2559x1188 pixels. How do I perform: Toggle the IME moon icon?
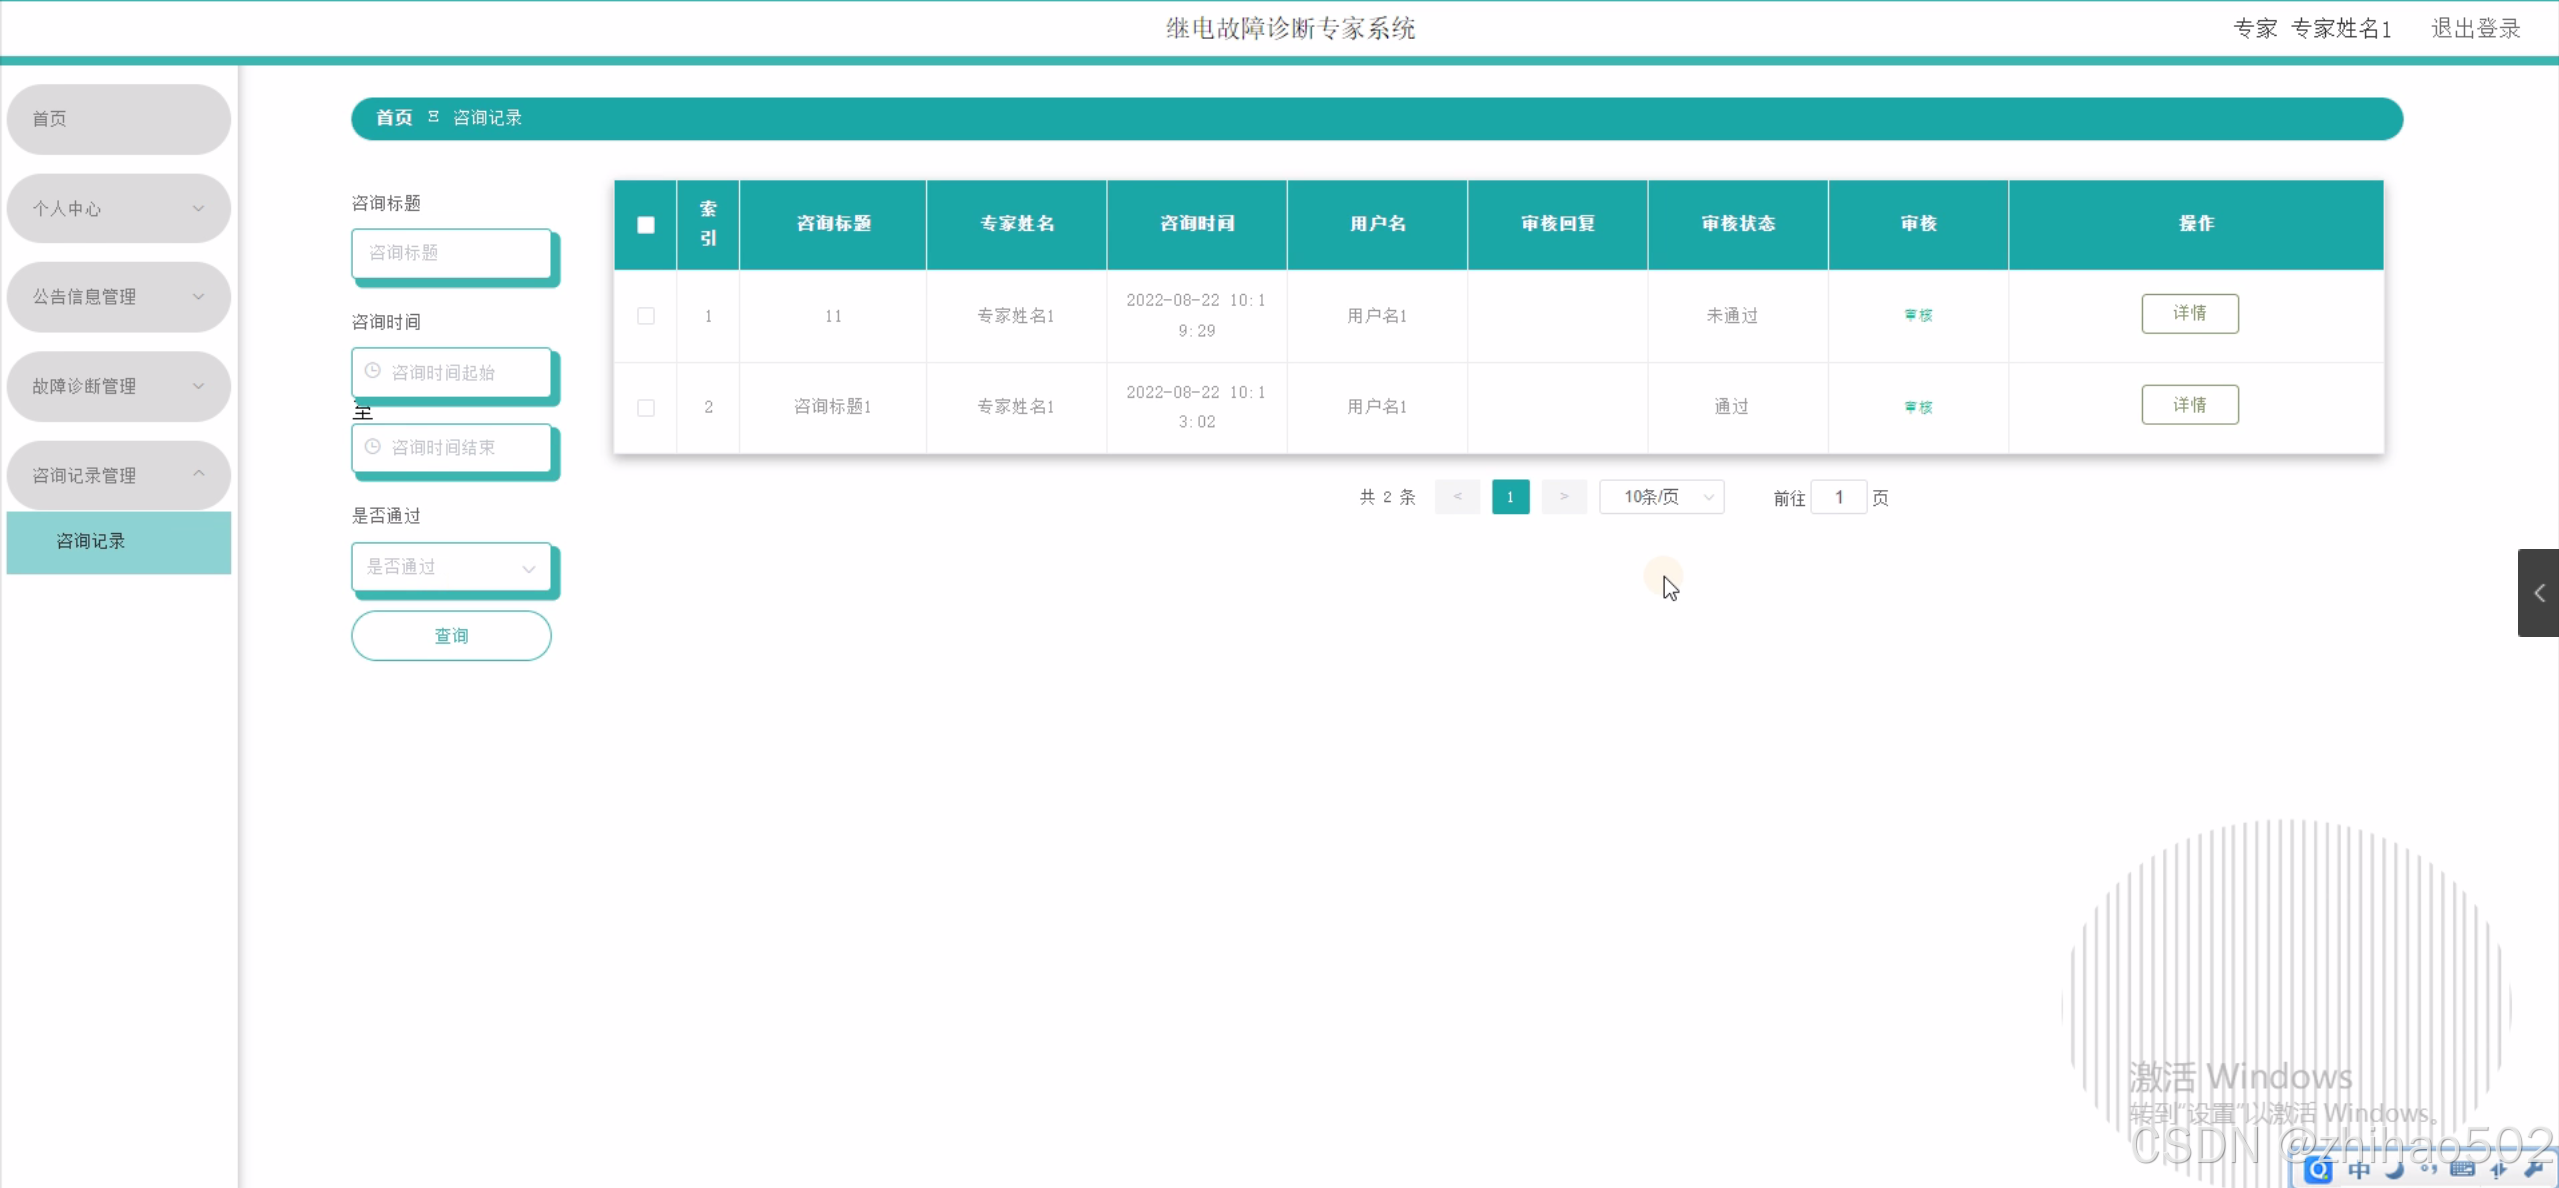pos(2394,1169)
